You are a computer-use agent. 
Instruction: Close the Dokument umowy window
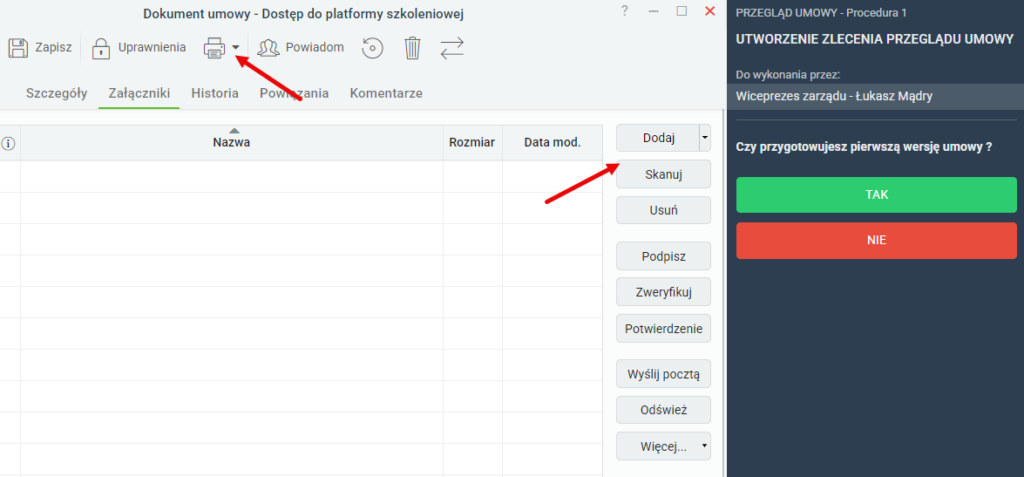711,11
